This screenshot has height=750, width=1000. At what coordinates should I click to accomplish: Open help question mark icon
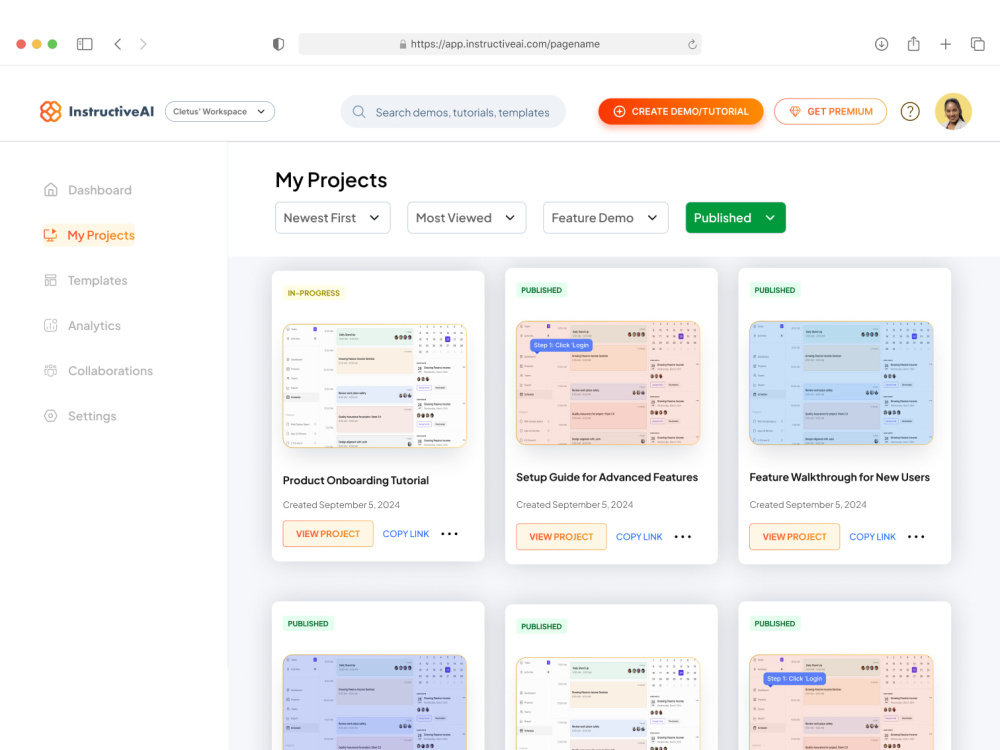tap(910, 112)
